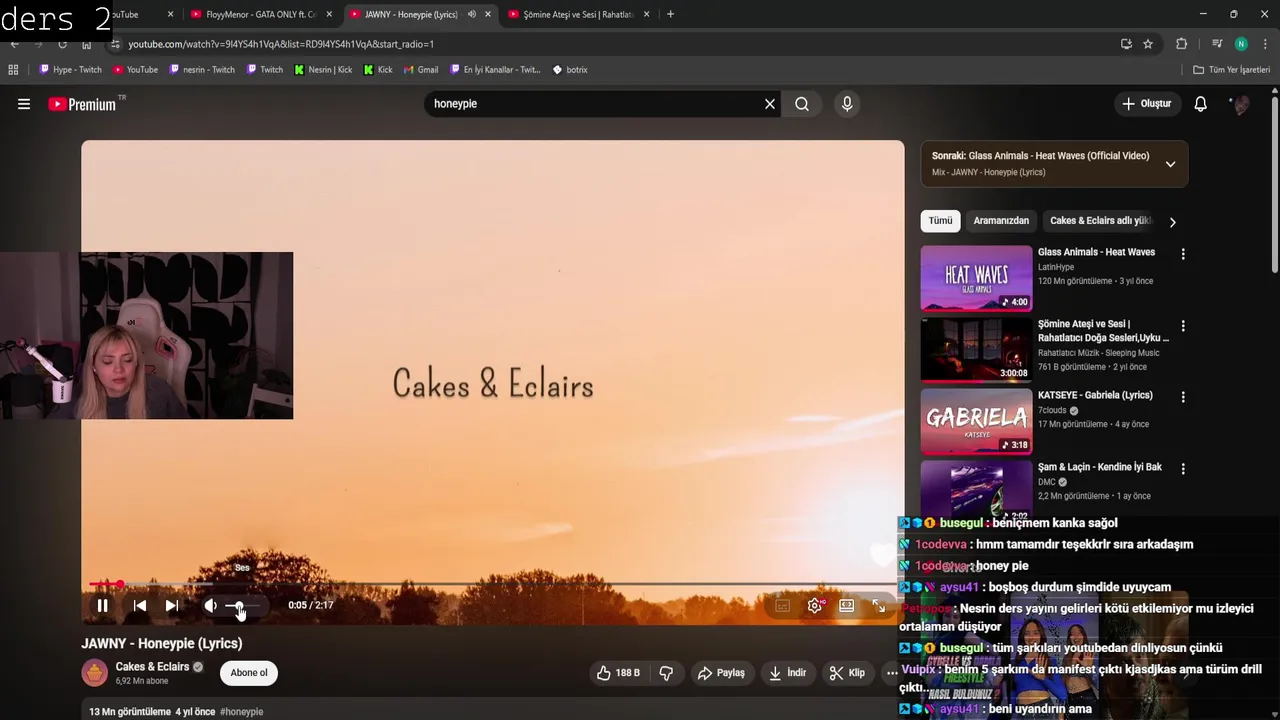The height and width of the screenshot is (720, 1280).
Task: Open botrix bookmark
Action: click(x=570, y=70)
